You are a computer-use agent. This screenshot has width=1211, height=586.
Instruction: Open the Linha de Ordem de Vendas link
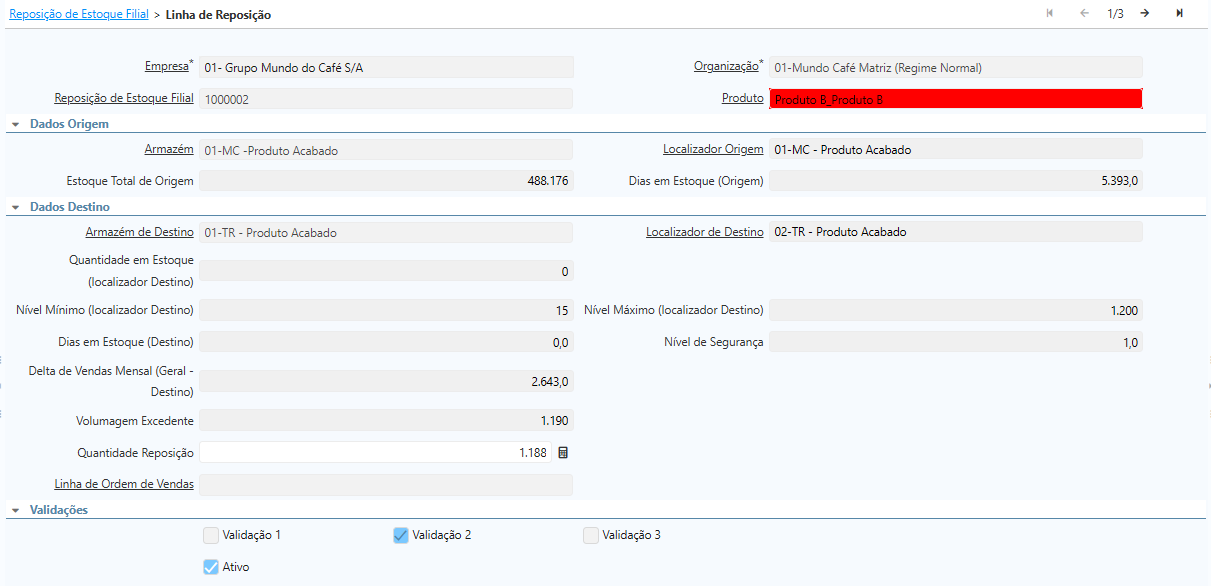pyautogui.click(x=124, y=484)
